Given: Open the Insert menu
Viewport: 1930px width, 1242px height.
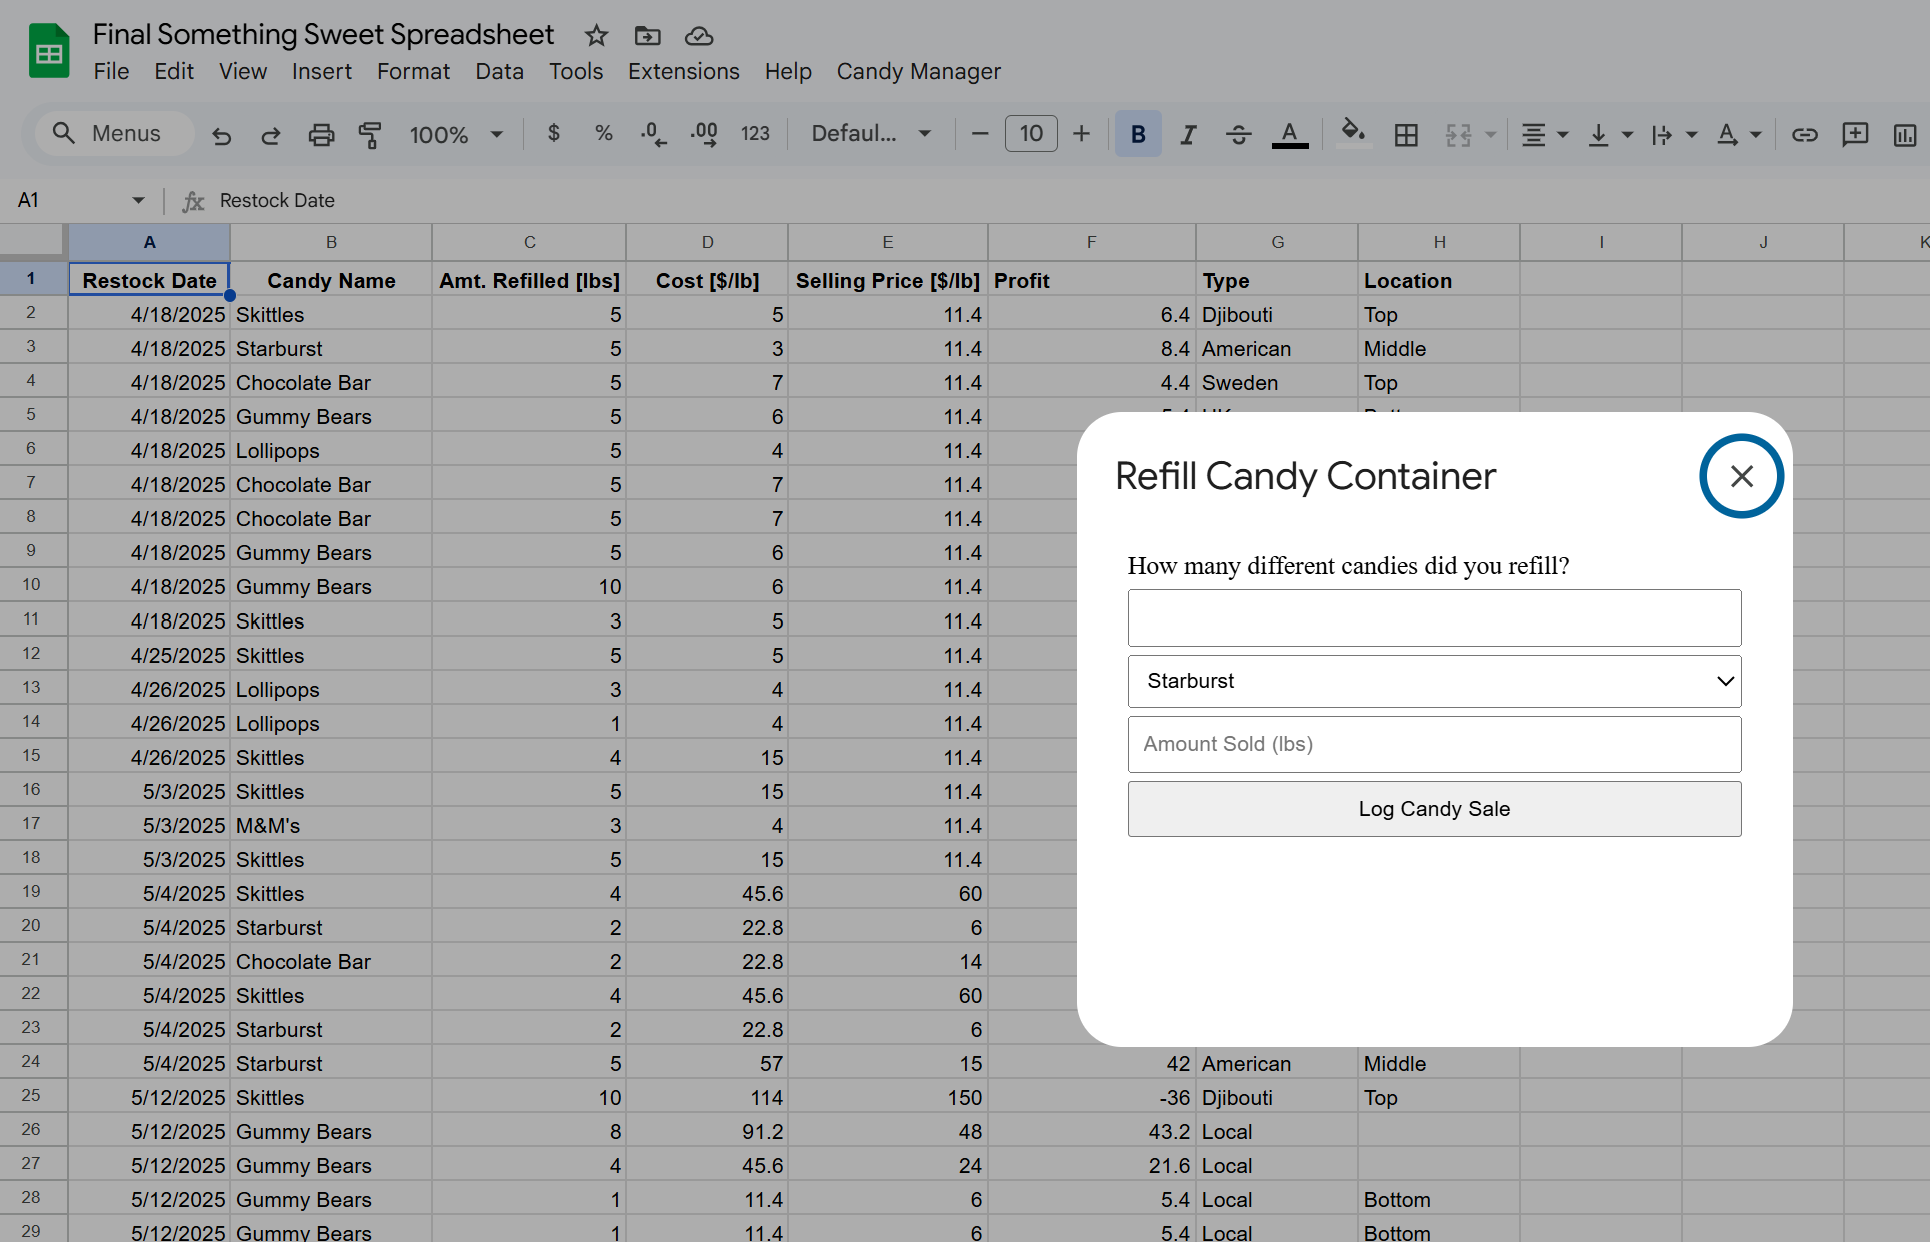Looking at the screenshot, I should [x=322, y=71].
